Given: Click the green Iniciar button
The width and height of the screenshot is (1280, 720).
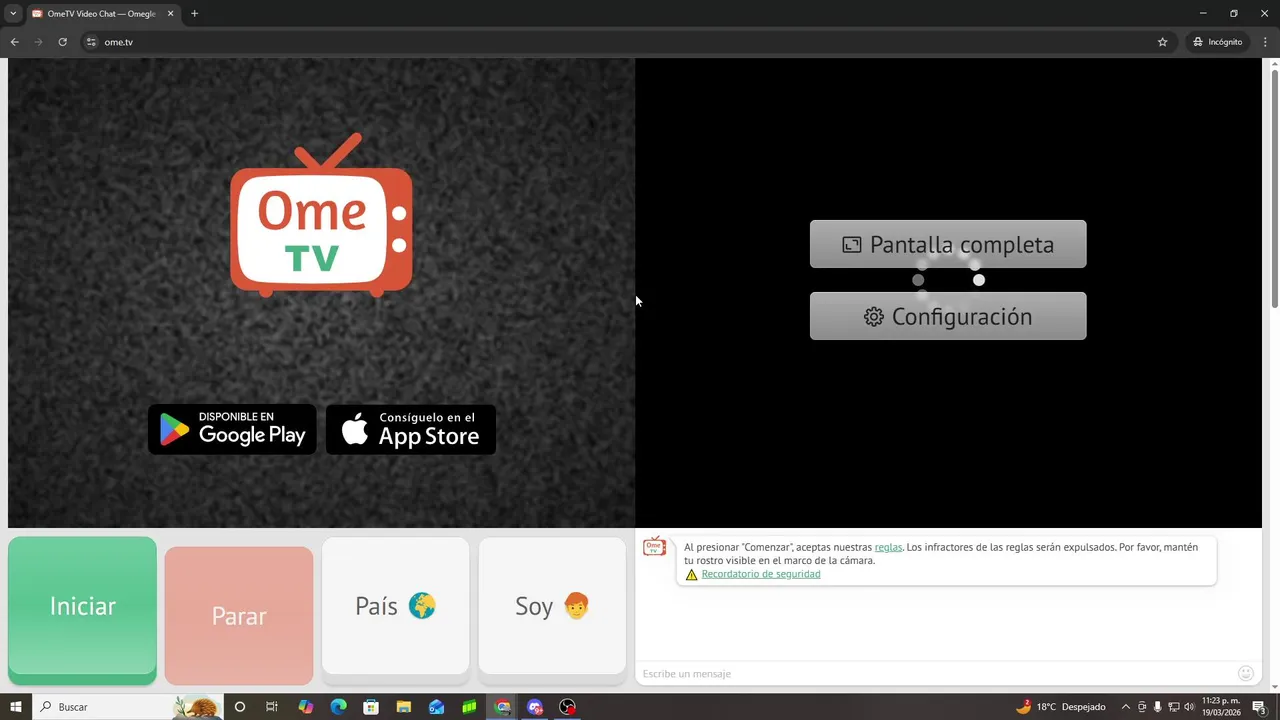Looking at the screenshot, I should coord(82,610).
